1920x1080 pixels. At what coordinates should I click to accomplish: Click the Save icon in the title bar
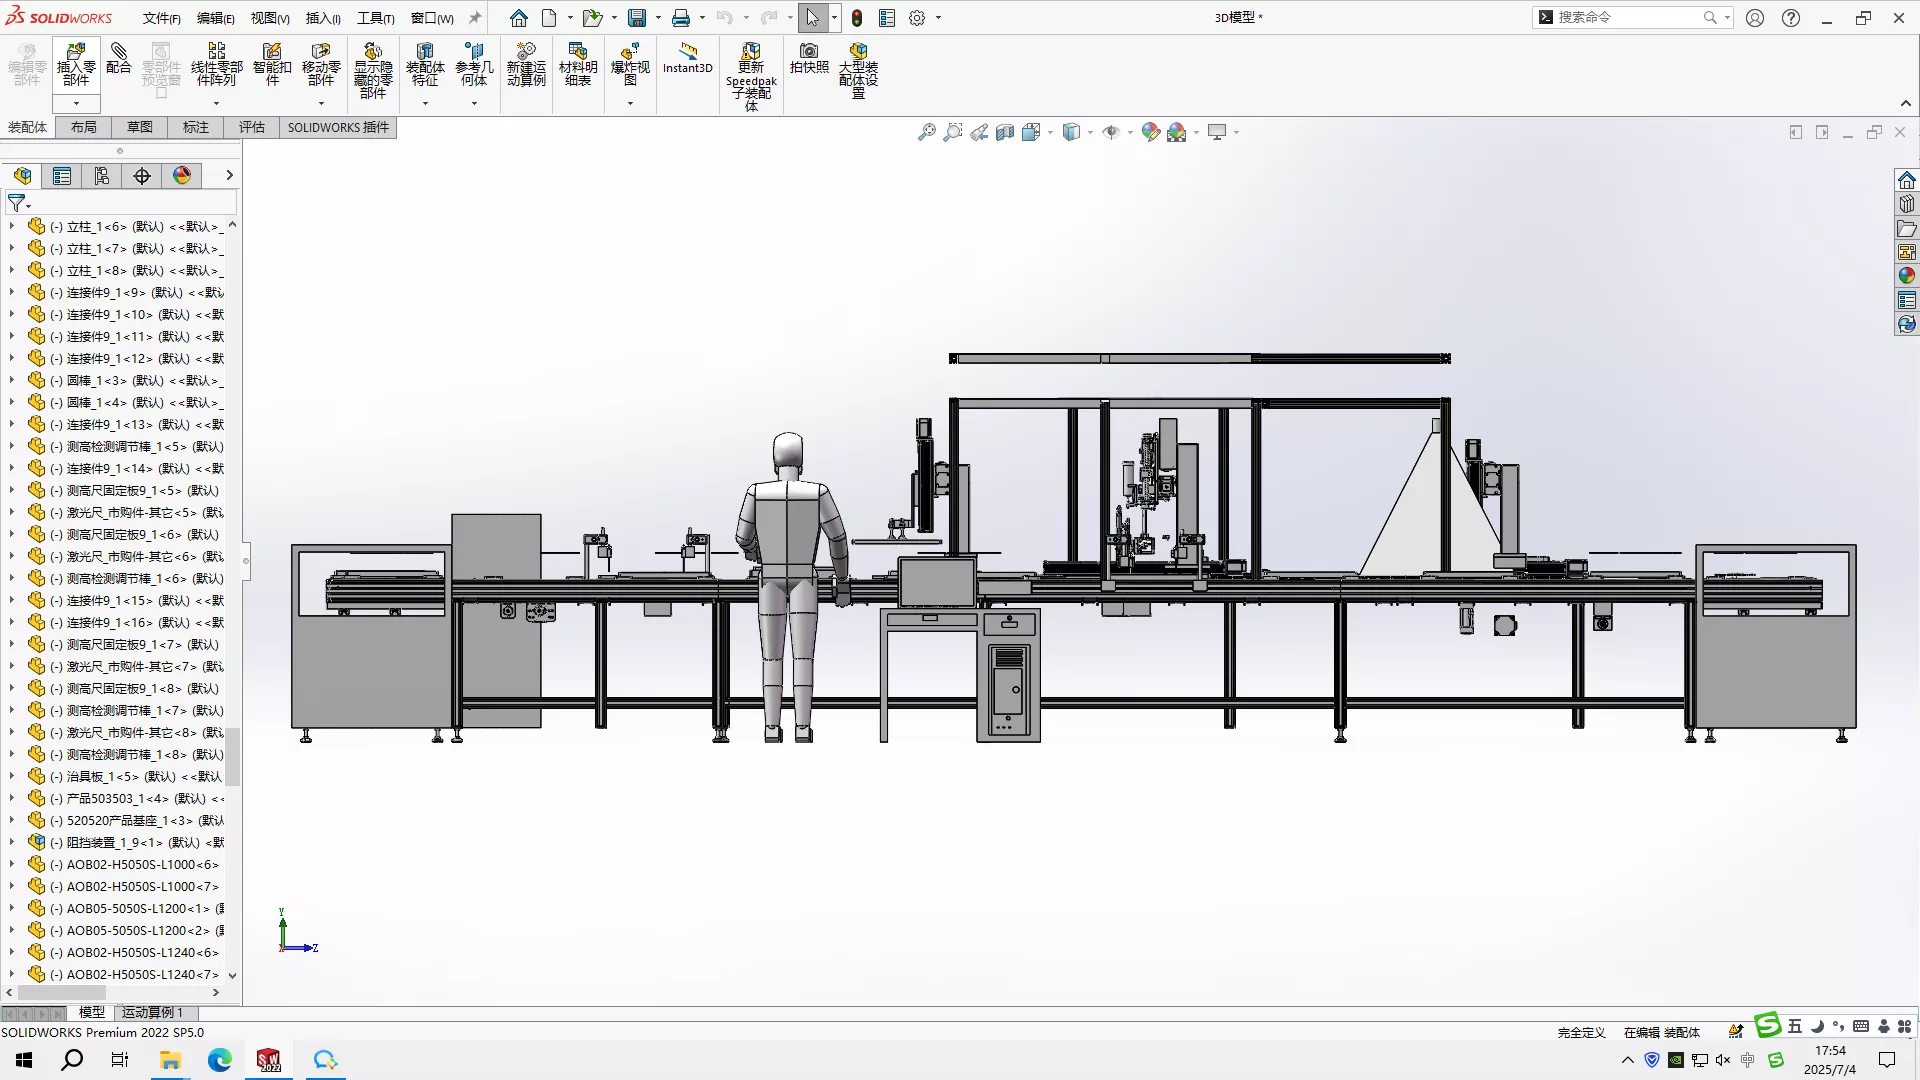pyautogui.click(x=637, y=18)
